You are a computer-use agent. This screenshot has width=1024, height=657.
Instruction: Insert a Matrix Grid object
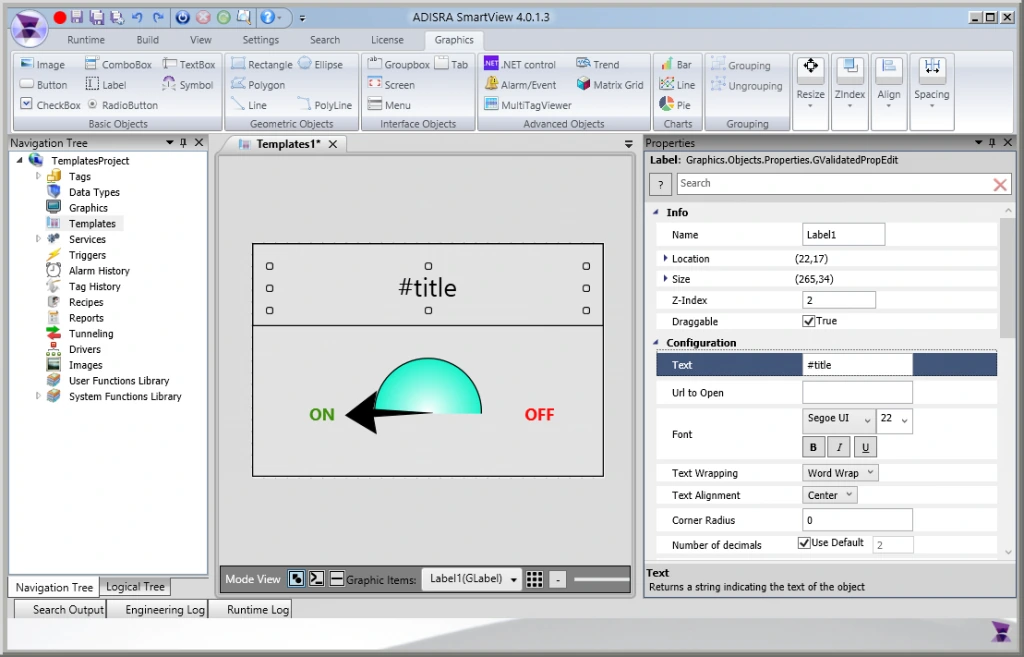tap(610, 84)
